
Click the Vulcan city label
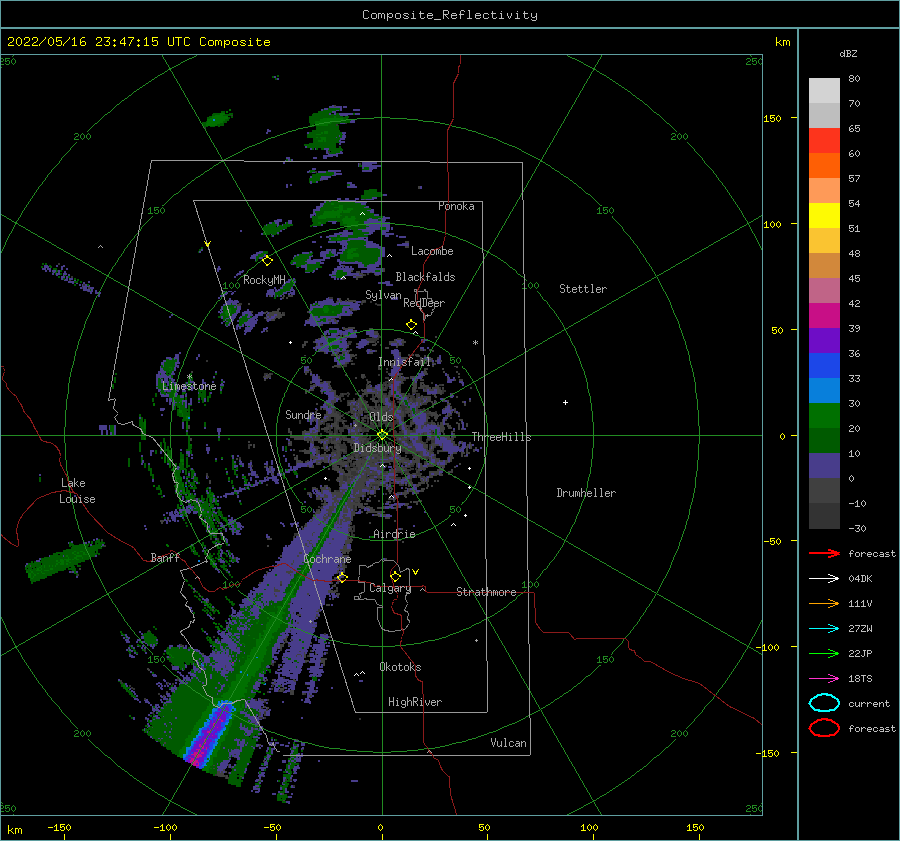coord(508,743)
